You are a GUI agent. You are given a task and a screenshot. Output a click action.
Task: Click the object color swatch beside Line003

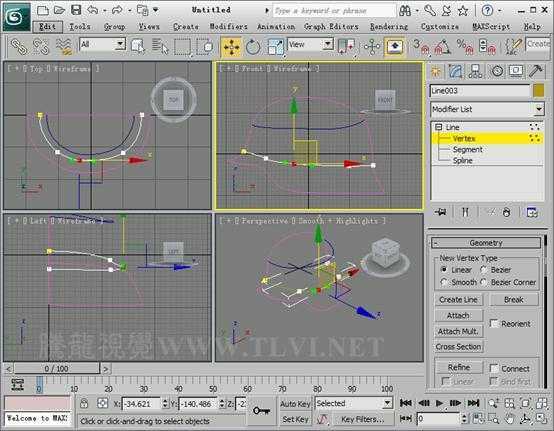(x=538, y=91)
